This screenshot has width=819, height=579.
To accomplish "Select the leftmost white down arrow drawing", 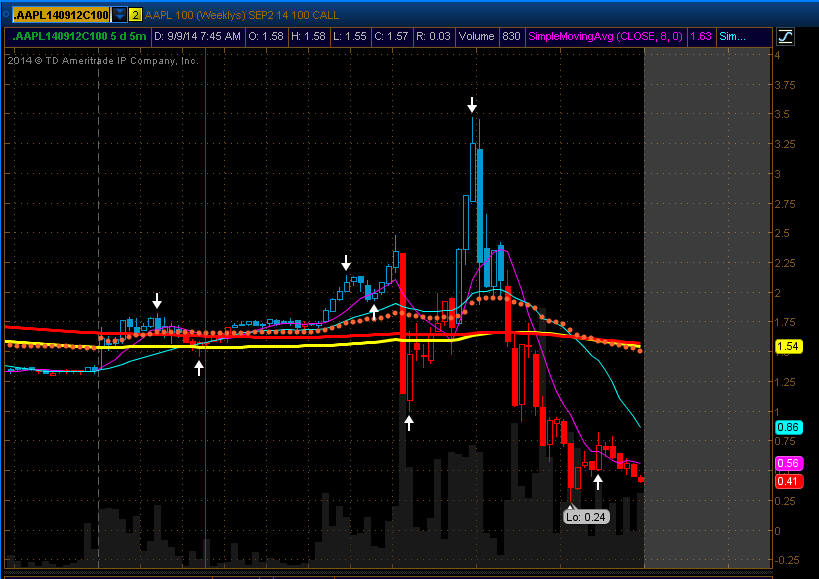I will pos(157,301).
